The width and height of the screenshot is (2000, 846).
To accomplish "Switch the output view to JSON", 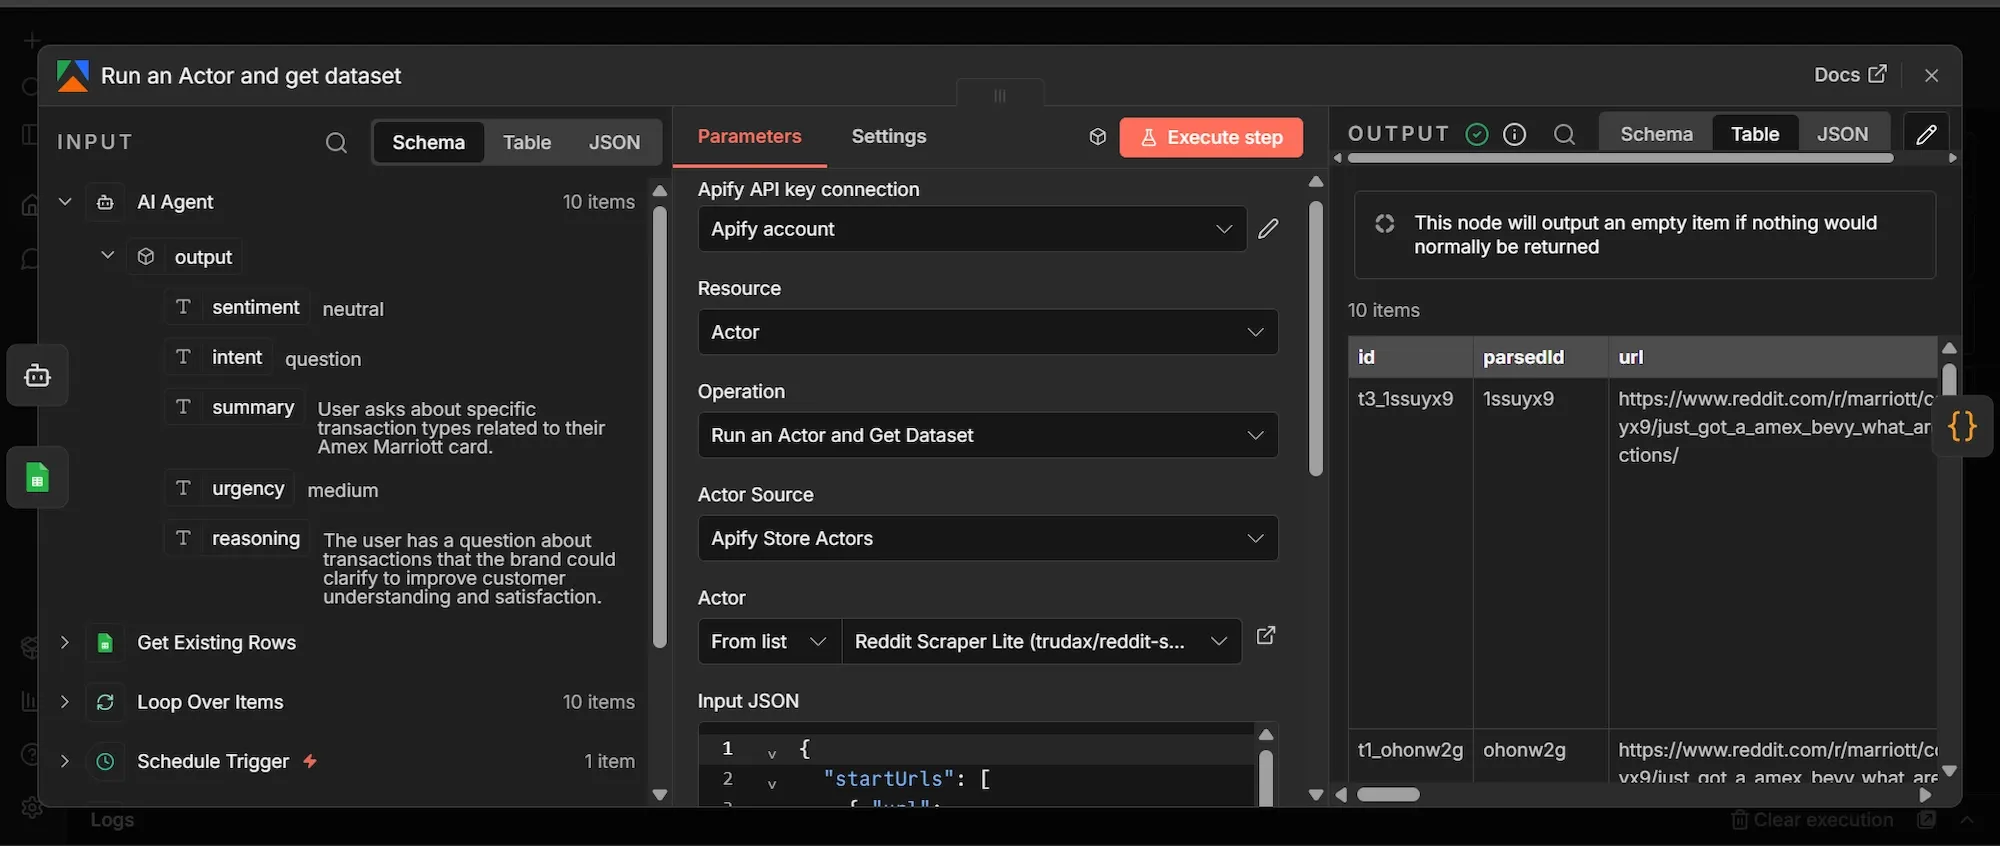I will pyautogui.click(x=1842, y=134).
